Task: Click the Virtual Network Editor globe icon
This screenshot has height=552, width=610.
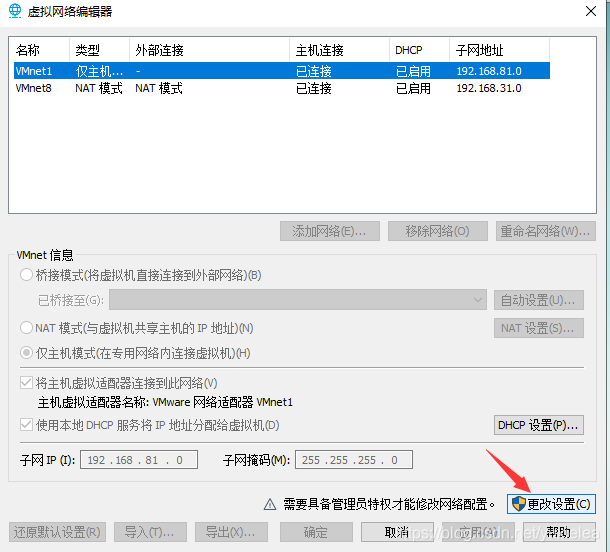Action: [x=15, y=11]
